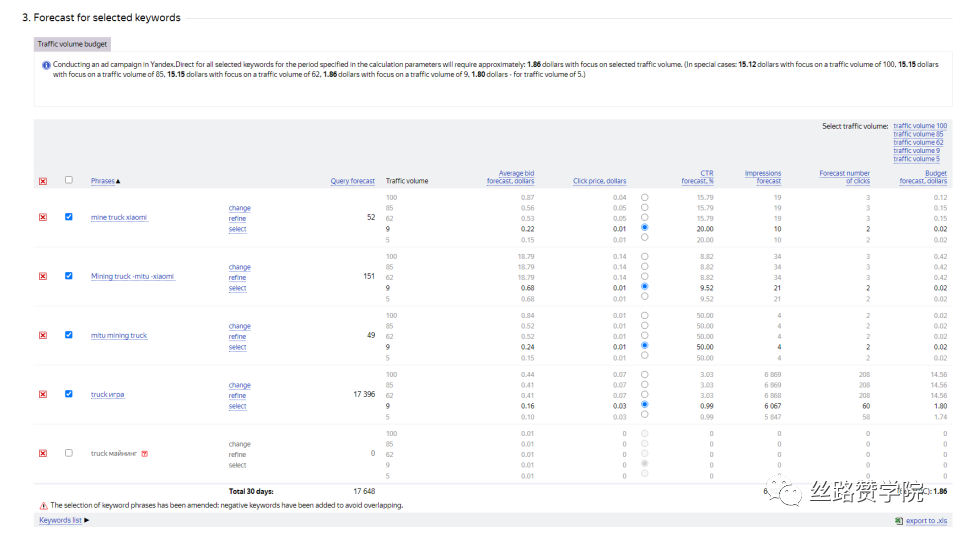Click 'refine' for 'Mining truck -mitu -xiaomi'
Viewport: 954px width, 533px height.
pos(237,277)
